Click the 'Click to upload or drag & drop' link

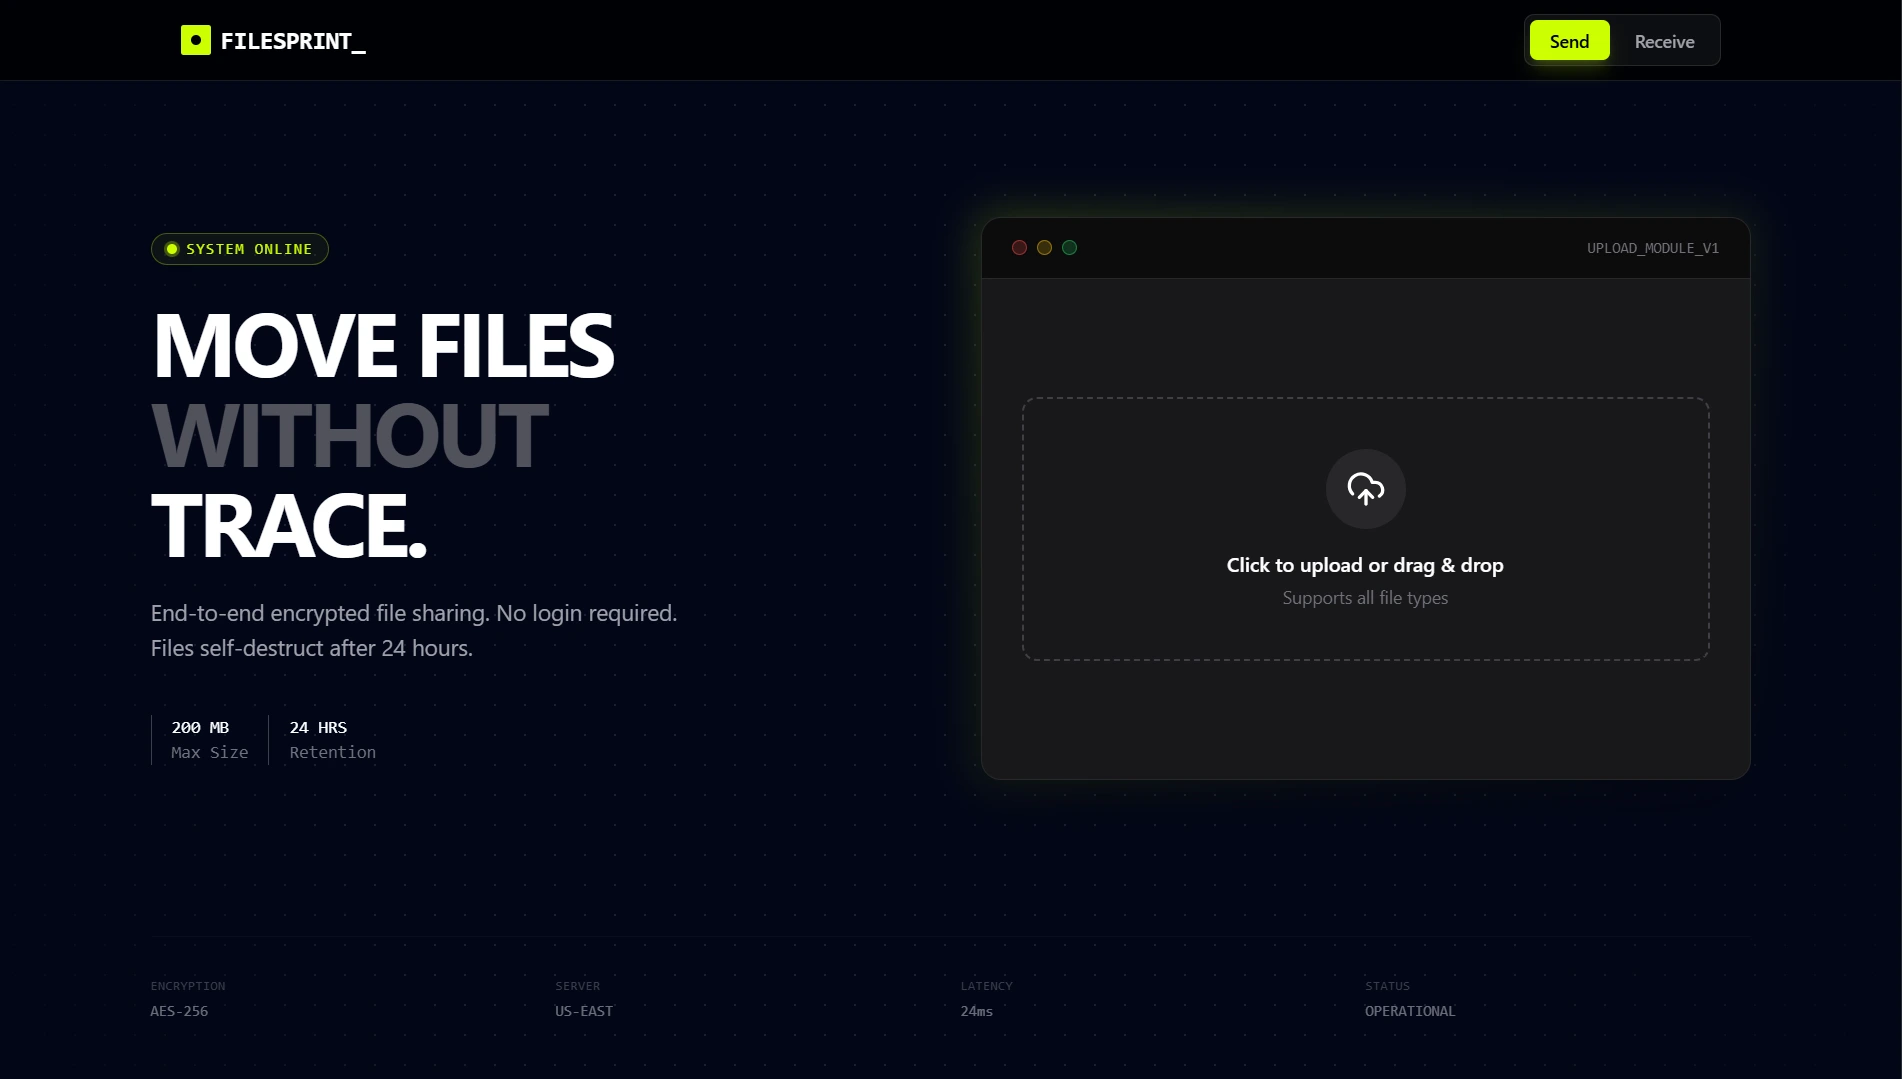1365,564
